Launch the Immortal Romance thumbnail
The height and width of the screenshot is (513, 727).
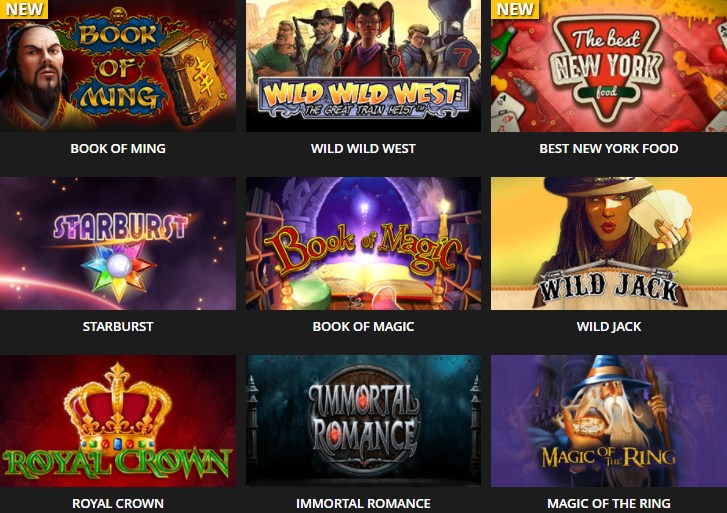(363, 421)
